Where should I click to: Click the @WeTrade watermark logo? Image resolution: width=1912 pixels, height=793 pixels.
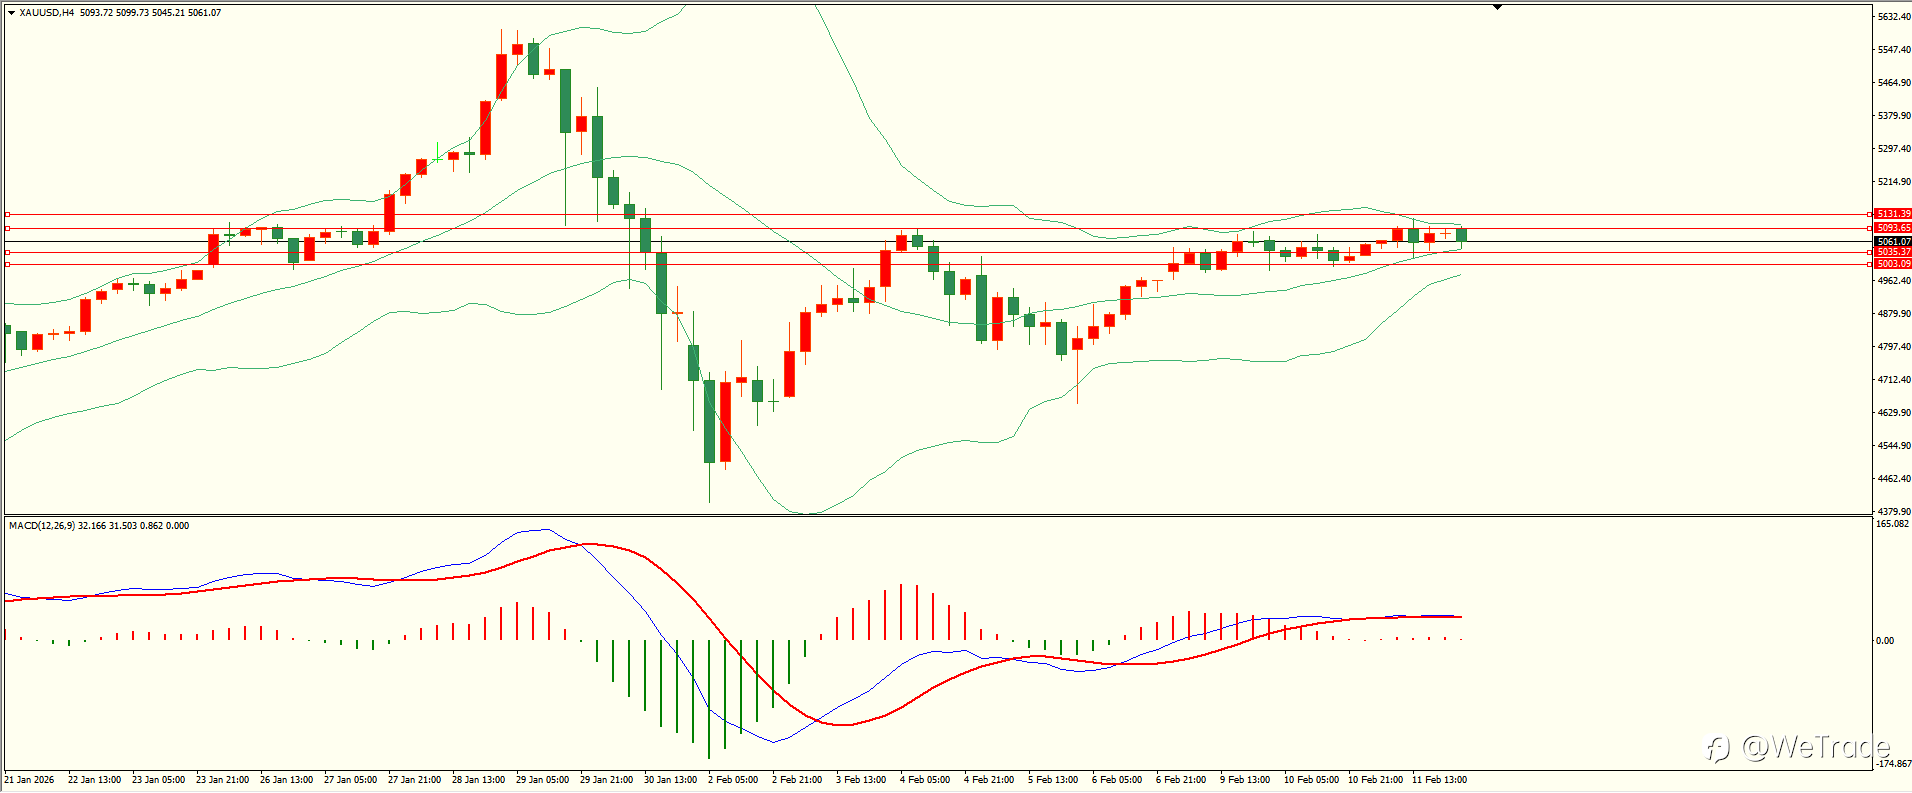tap(1797, 747)
